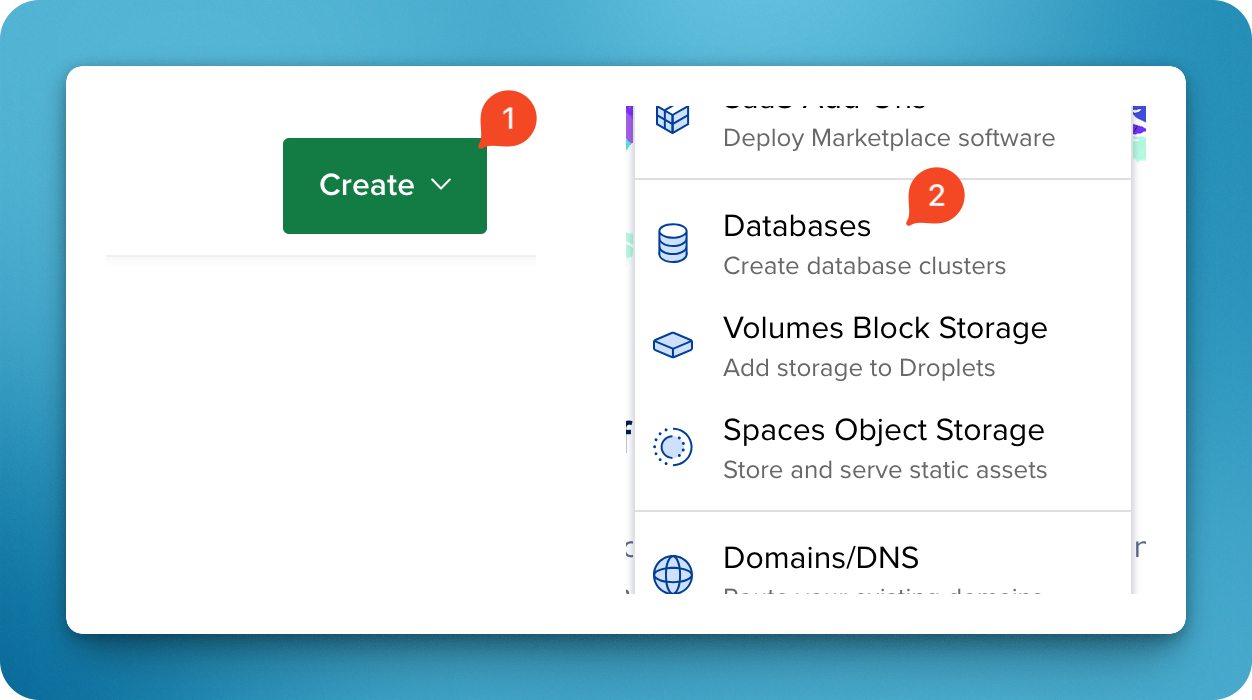This screenshot has height=700, width=1252.
Task: Expand the Create dropdown chevron arrow
Action: coord(441,185)
